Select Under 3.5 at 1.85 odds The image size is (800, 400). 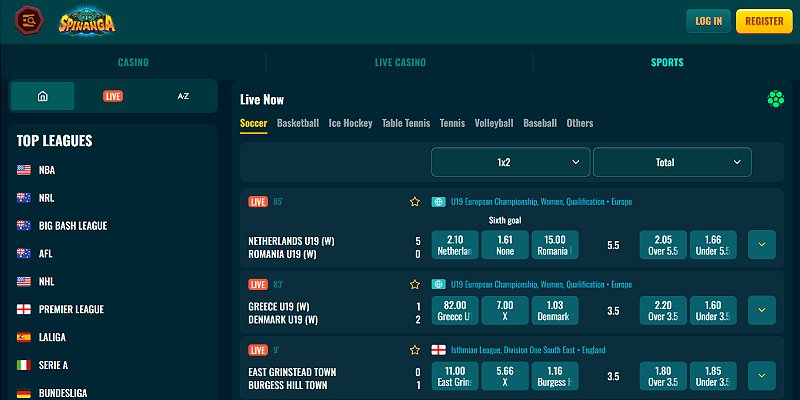pyautogui.click(x=713, y=376)
